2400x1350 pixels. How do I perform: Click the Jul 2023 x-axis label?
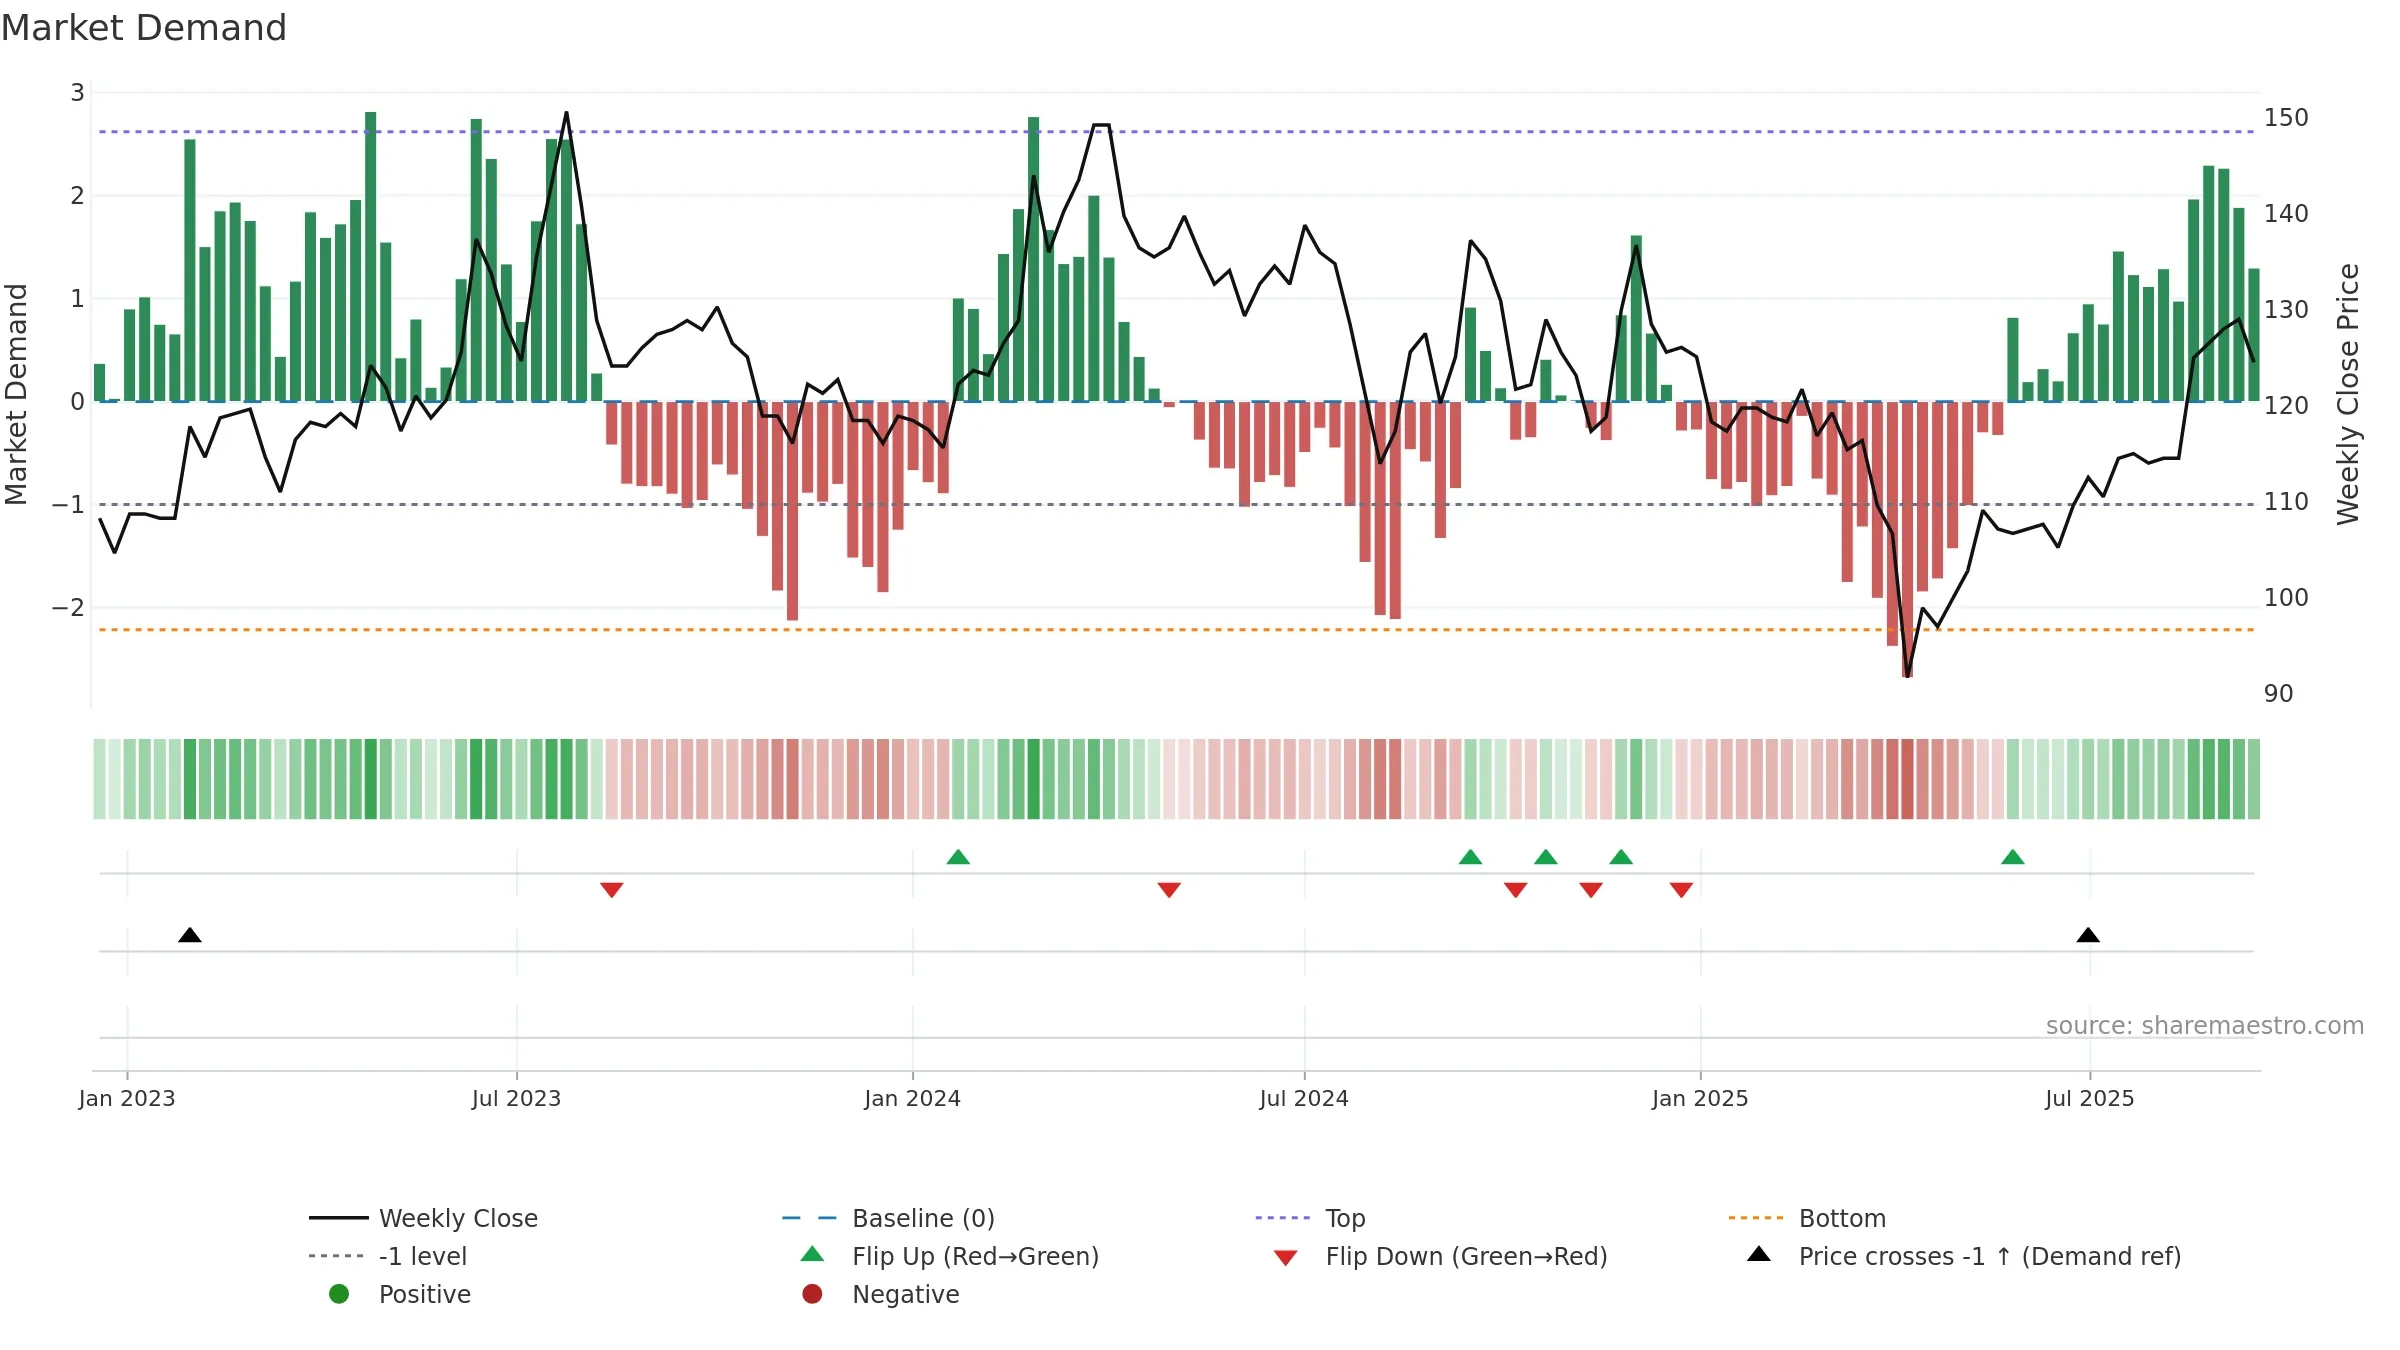[x=516, y=1099]
